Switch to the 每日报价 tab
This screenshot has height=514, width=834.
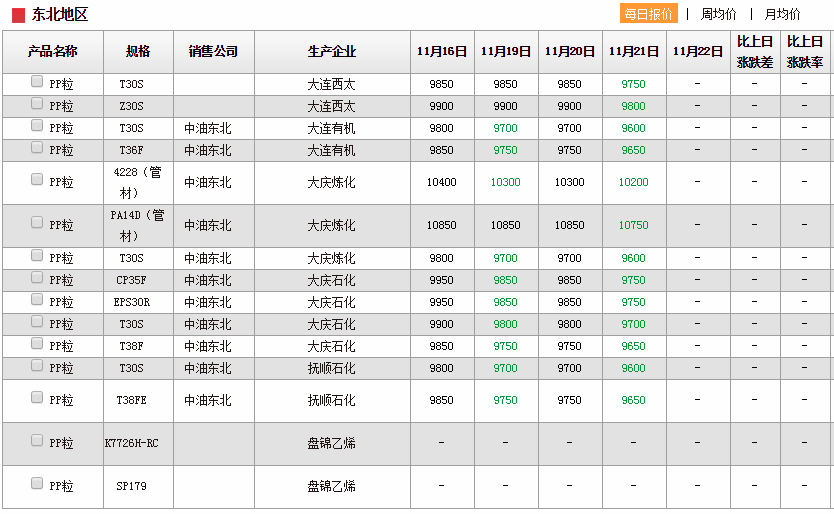click(x=648, y=14)
